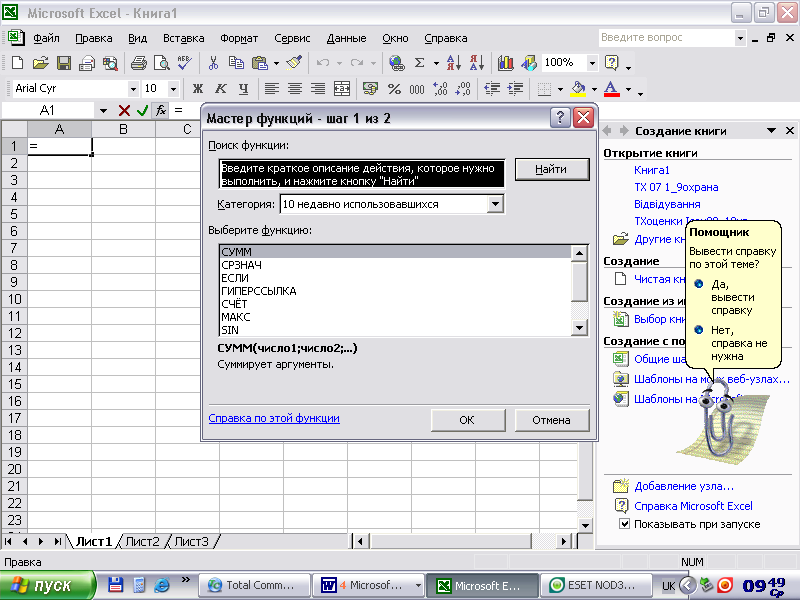Uncheck Показывать при запуске checkbox

624,523
